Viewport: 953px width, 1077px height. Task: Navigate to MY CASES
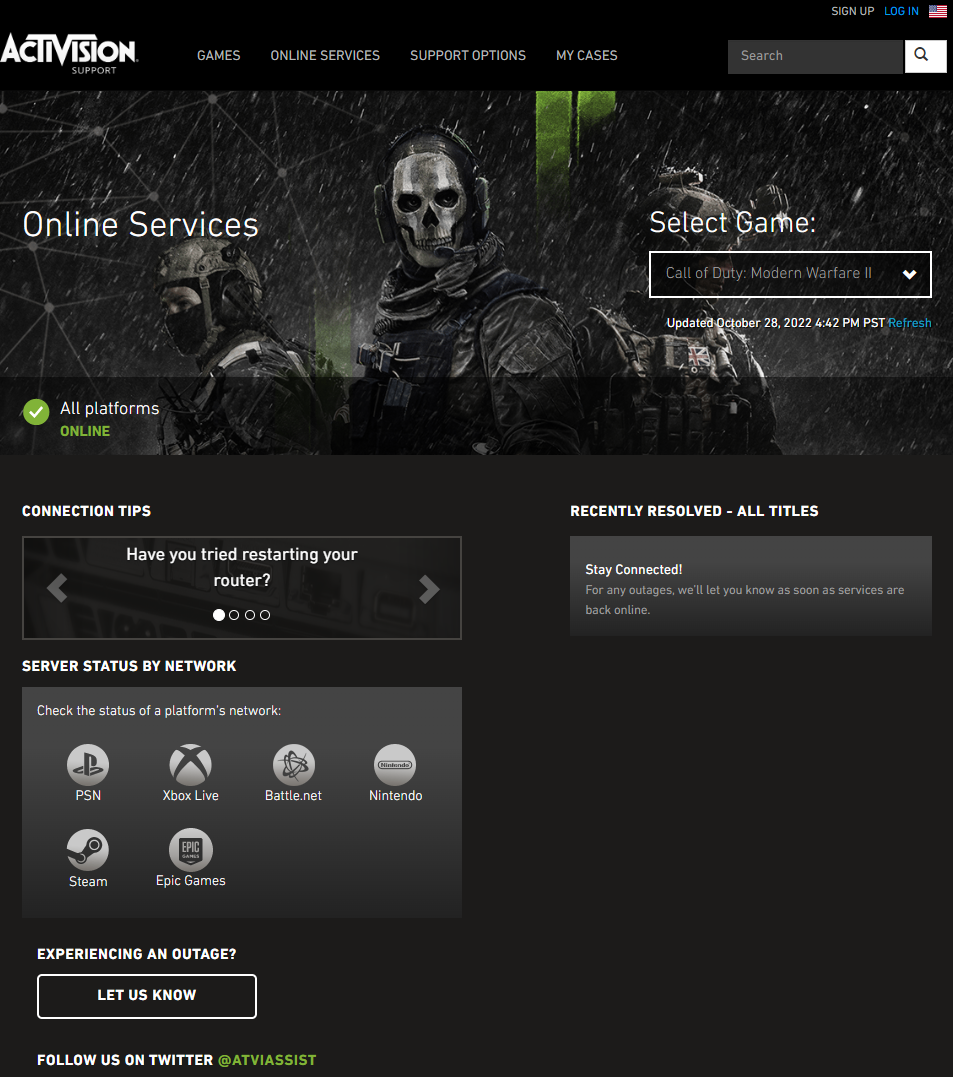pos(586,56)
